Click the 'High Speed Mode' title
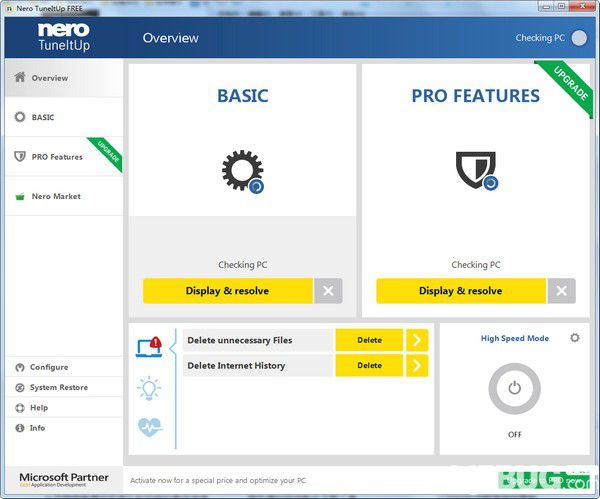 tap(515, 338)
